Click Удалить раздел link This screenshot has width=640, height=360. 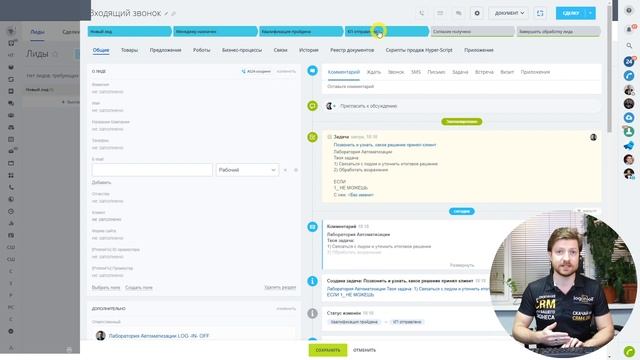click(280, 288)
